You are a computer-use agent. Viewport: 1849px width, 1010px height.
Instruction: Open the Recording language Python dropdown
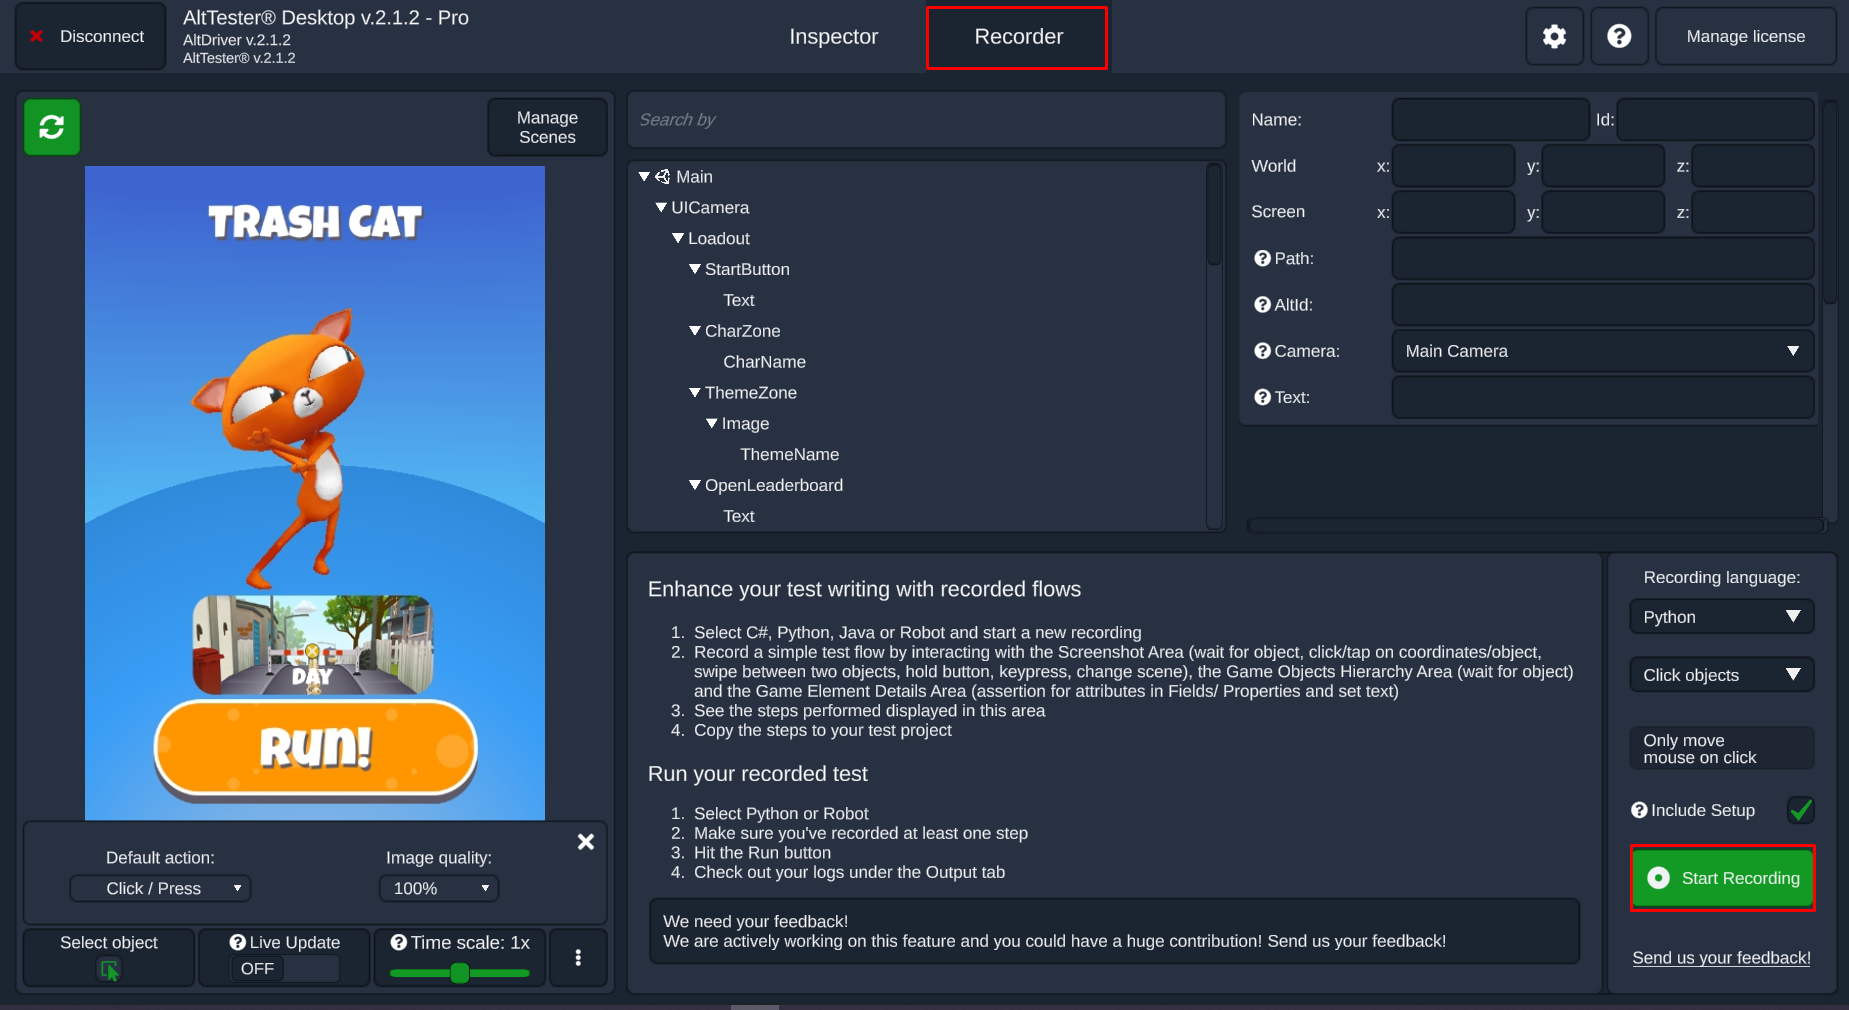click(x=1721, y=617)
